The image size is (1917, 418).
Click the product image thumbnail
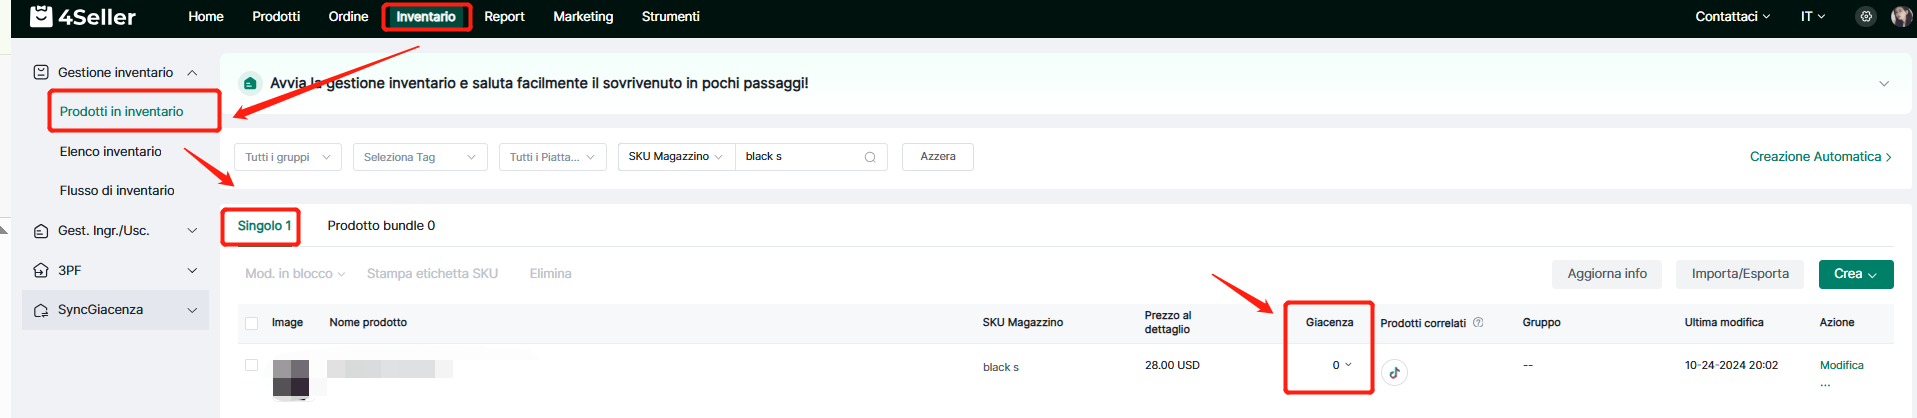pyautogui.click(x=291, y=378)
